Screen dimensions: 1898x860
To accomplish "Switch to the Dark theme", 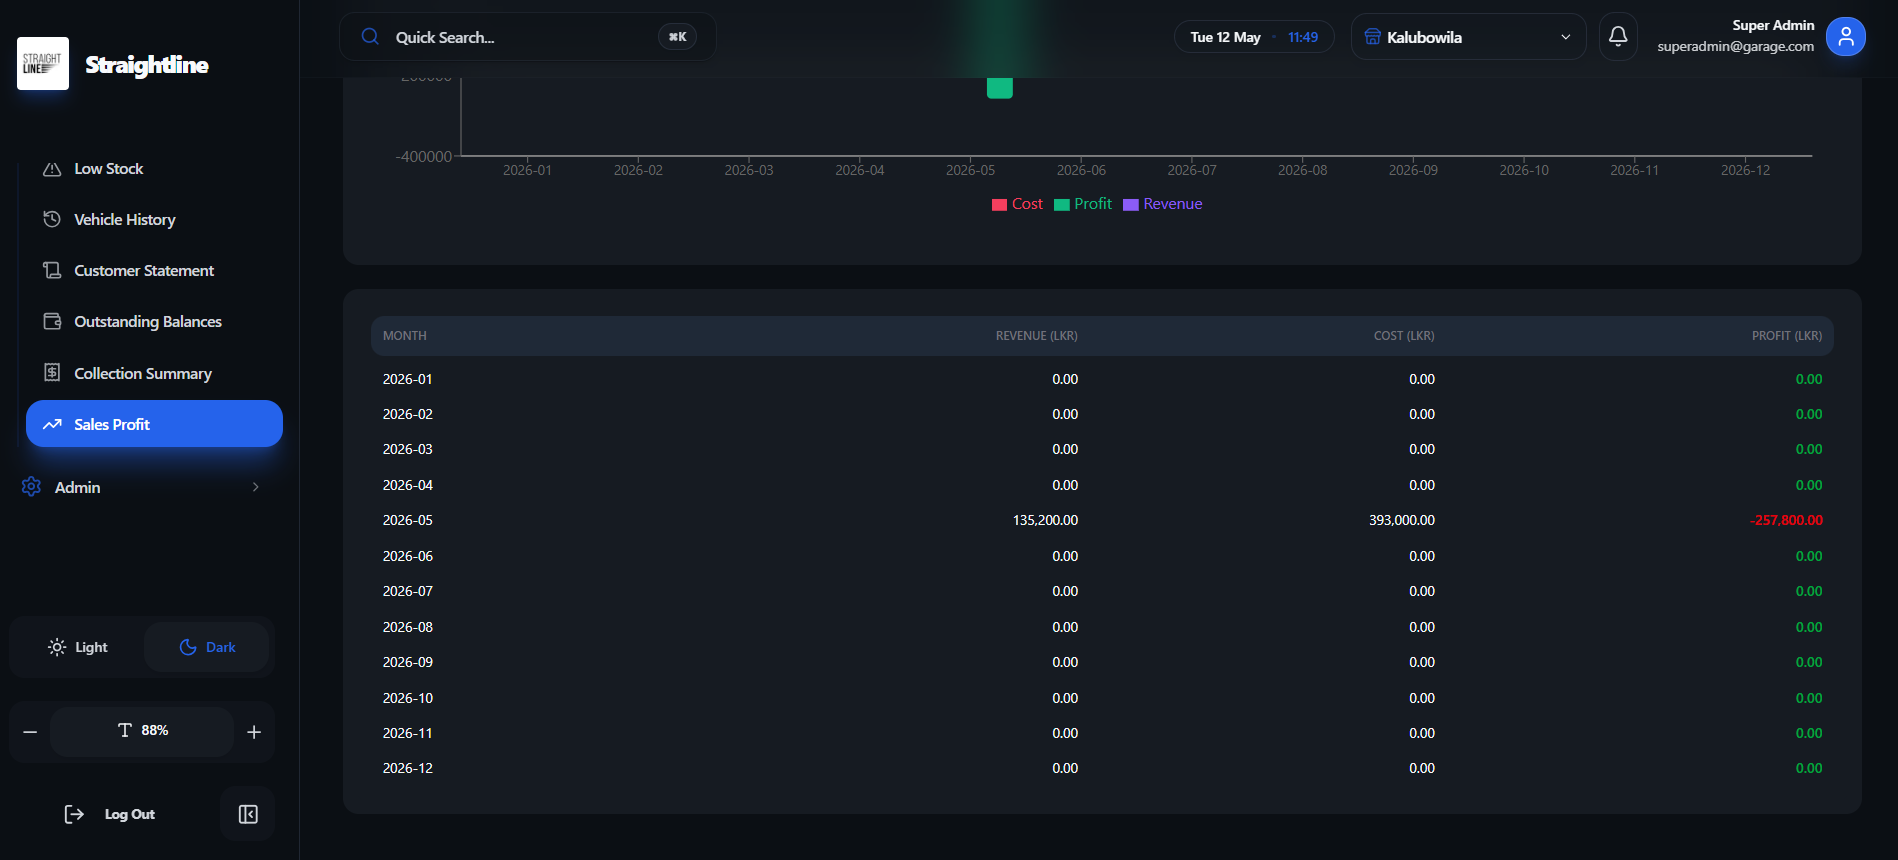I will (x=207, y=647).
